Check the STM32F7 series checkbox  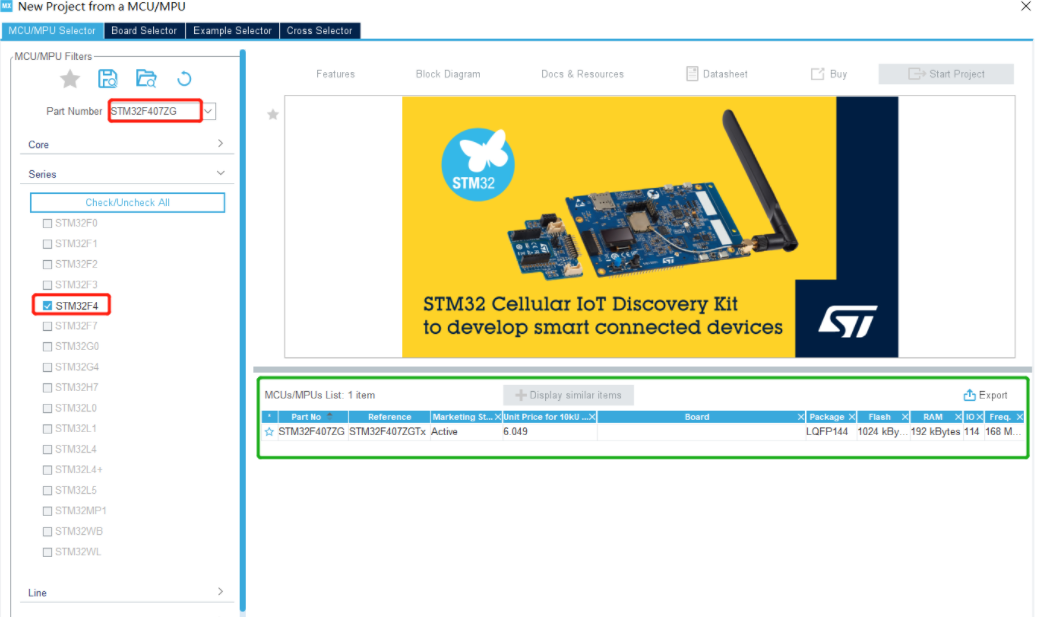47,326
